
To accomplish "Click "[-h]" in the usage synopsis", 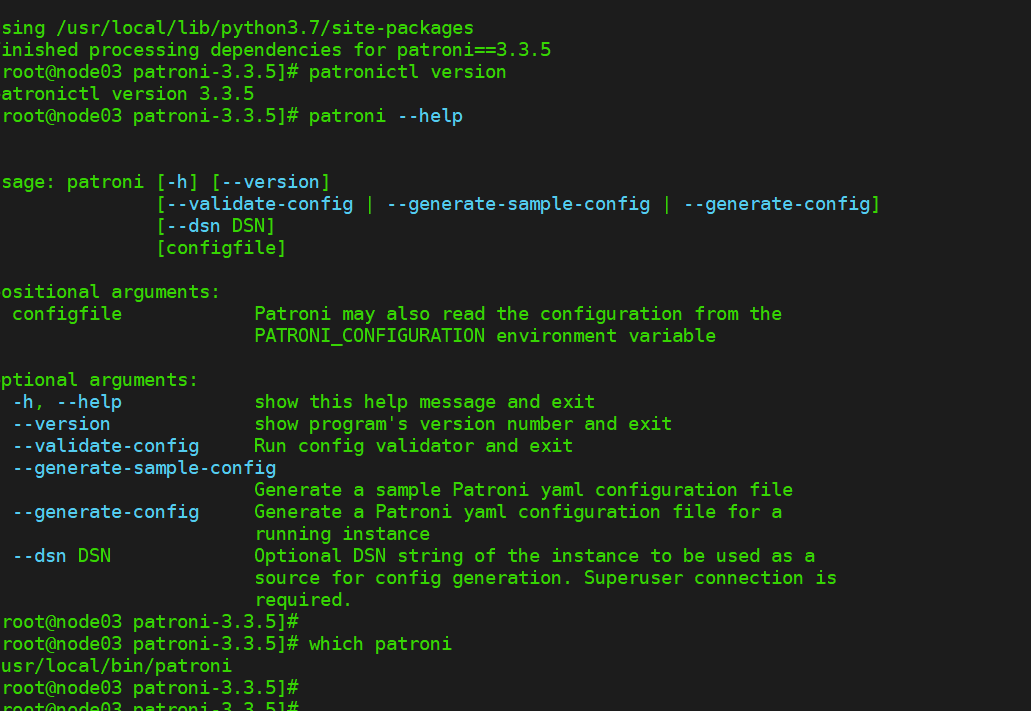I will click(x=178, y=182).
